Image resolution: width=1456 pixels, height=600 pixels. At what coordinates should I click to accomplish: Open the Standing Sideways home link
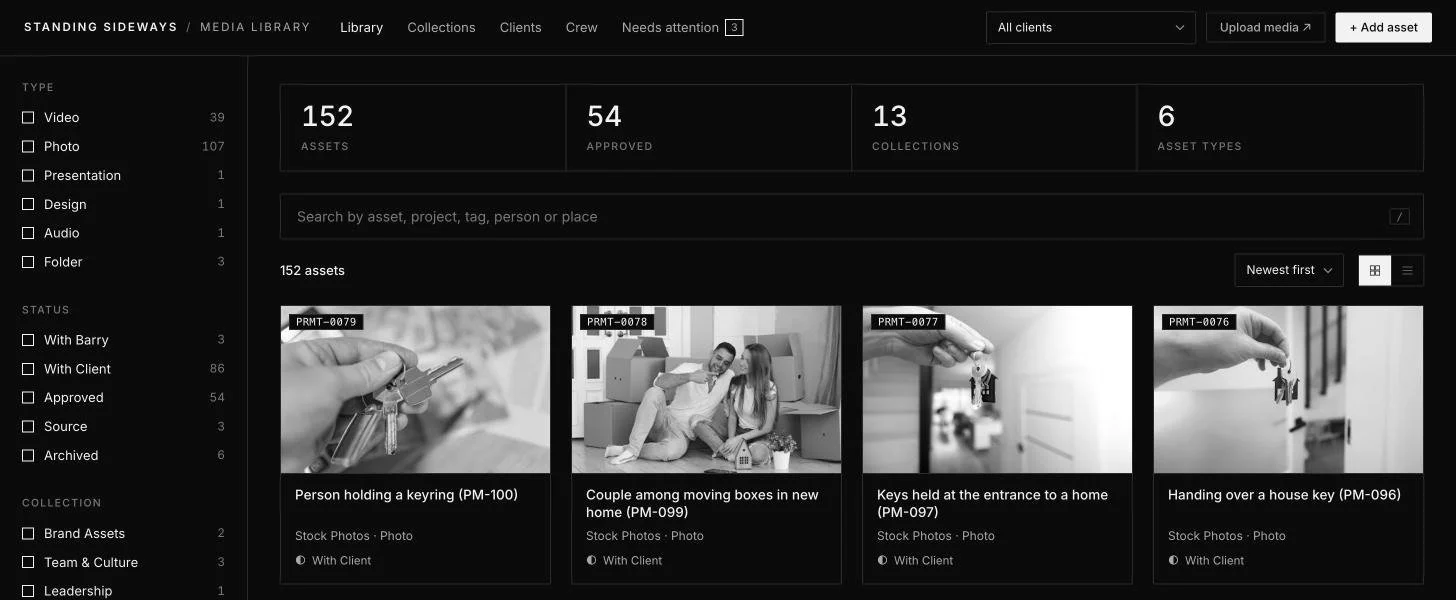[x=100, y=27]
